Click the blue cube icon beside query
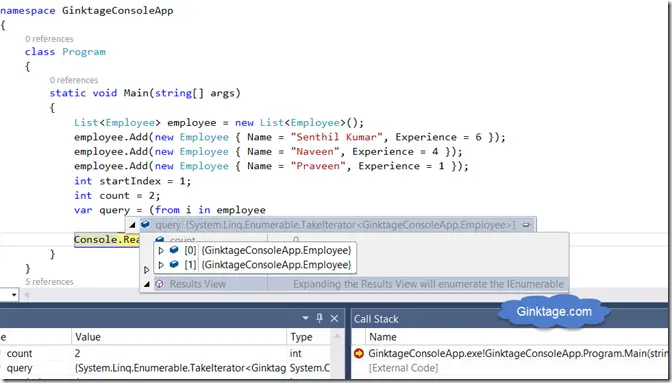Screen dimensions: 672x383 point(145,224)
